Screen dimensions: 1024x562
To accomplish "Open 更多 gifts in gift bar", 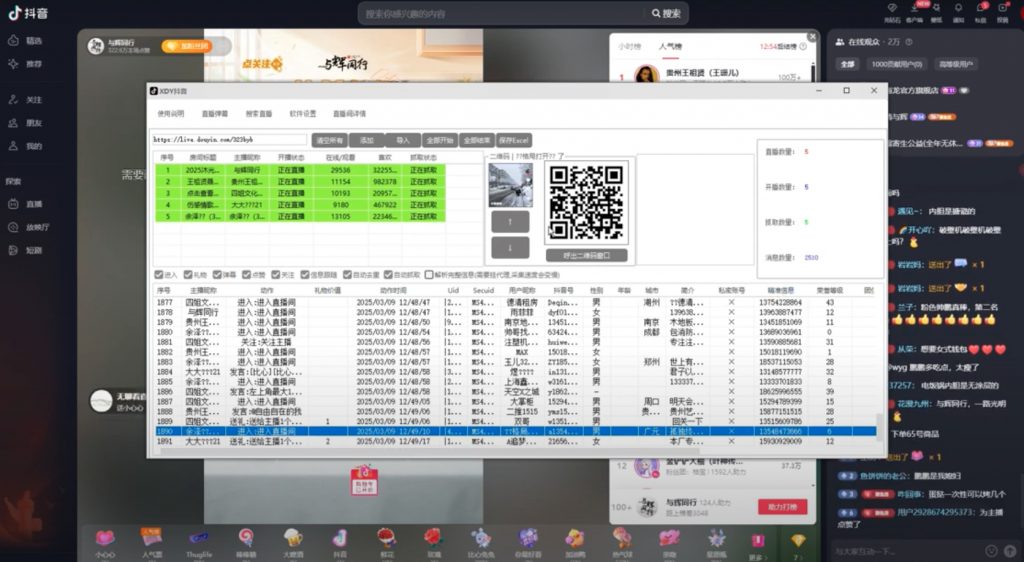I will click(756, 547).
